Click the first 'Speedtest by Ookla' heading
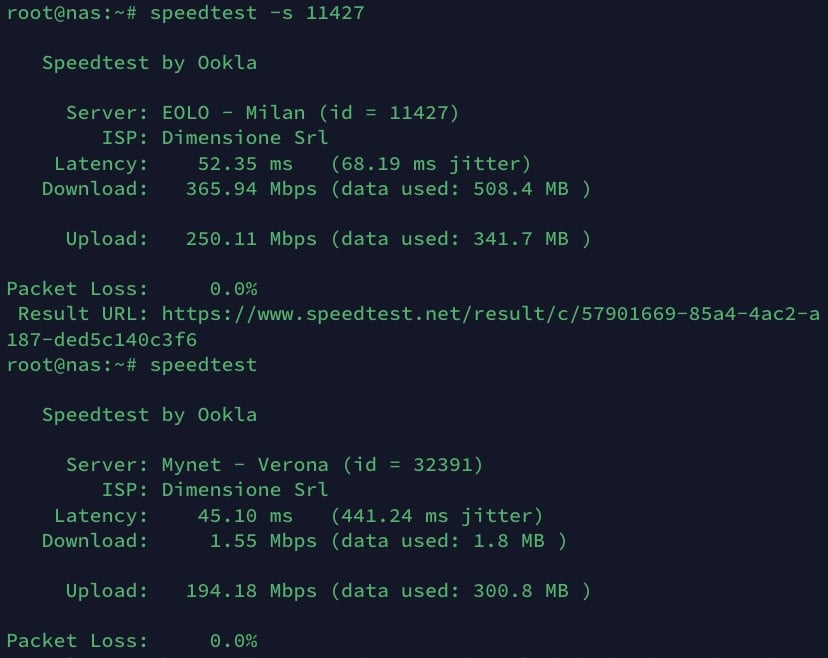Screen dimensions: 828x658 coord(149,63)
